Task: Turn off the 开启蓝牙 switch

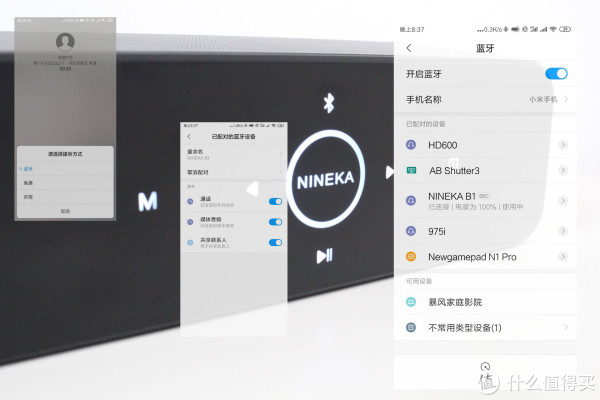Action: point(556,73)
